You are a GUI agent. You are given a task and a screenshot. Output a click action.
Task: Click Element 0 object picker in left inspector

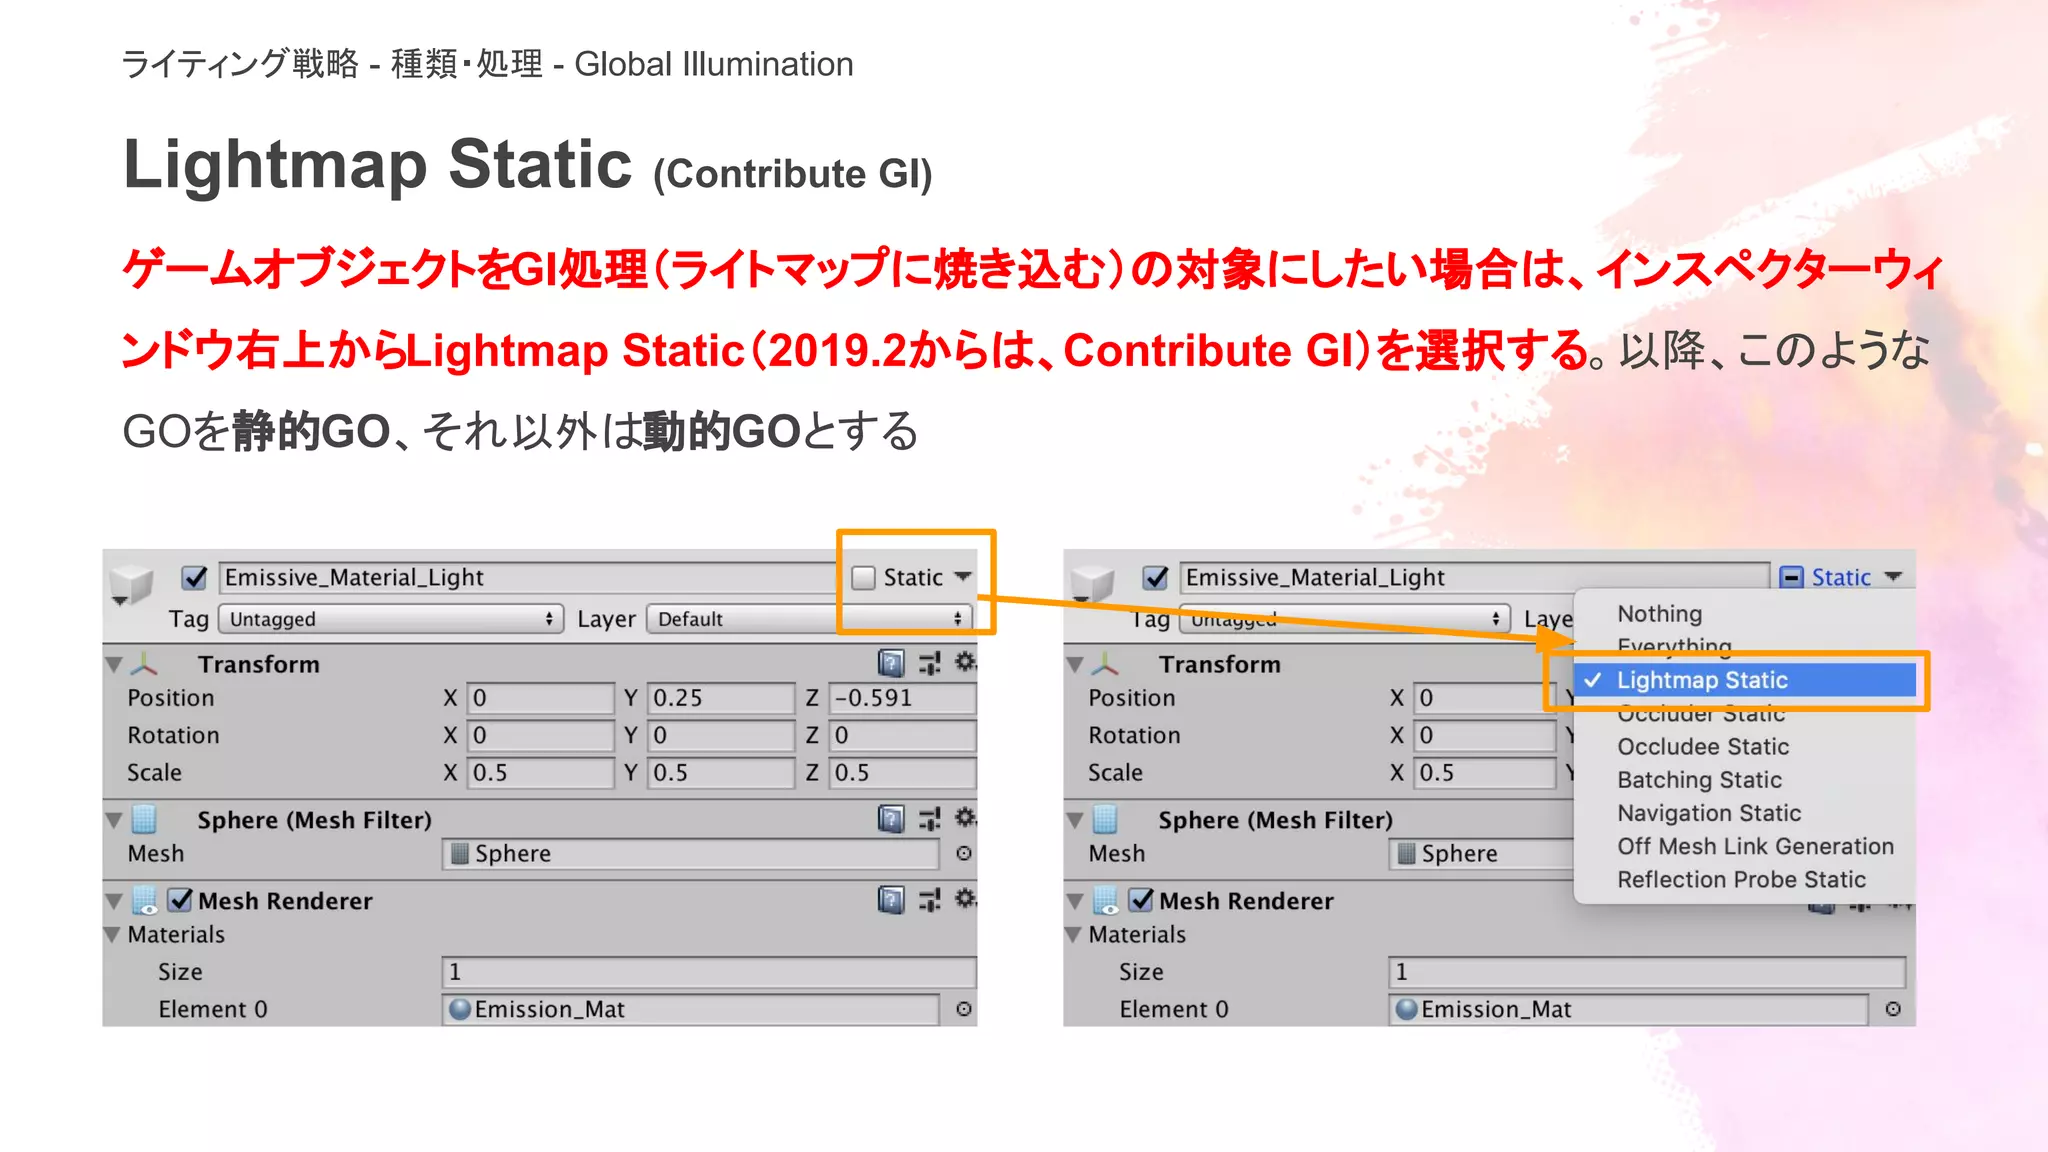964,1009
